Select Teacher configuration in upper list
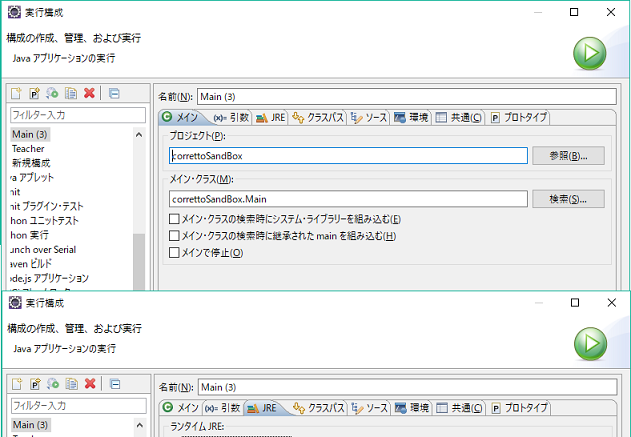631x437 pixels. click(x=28, y=148)
